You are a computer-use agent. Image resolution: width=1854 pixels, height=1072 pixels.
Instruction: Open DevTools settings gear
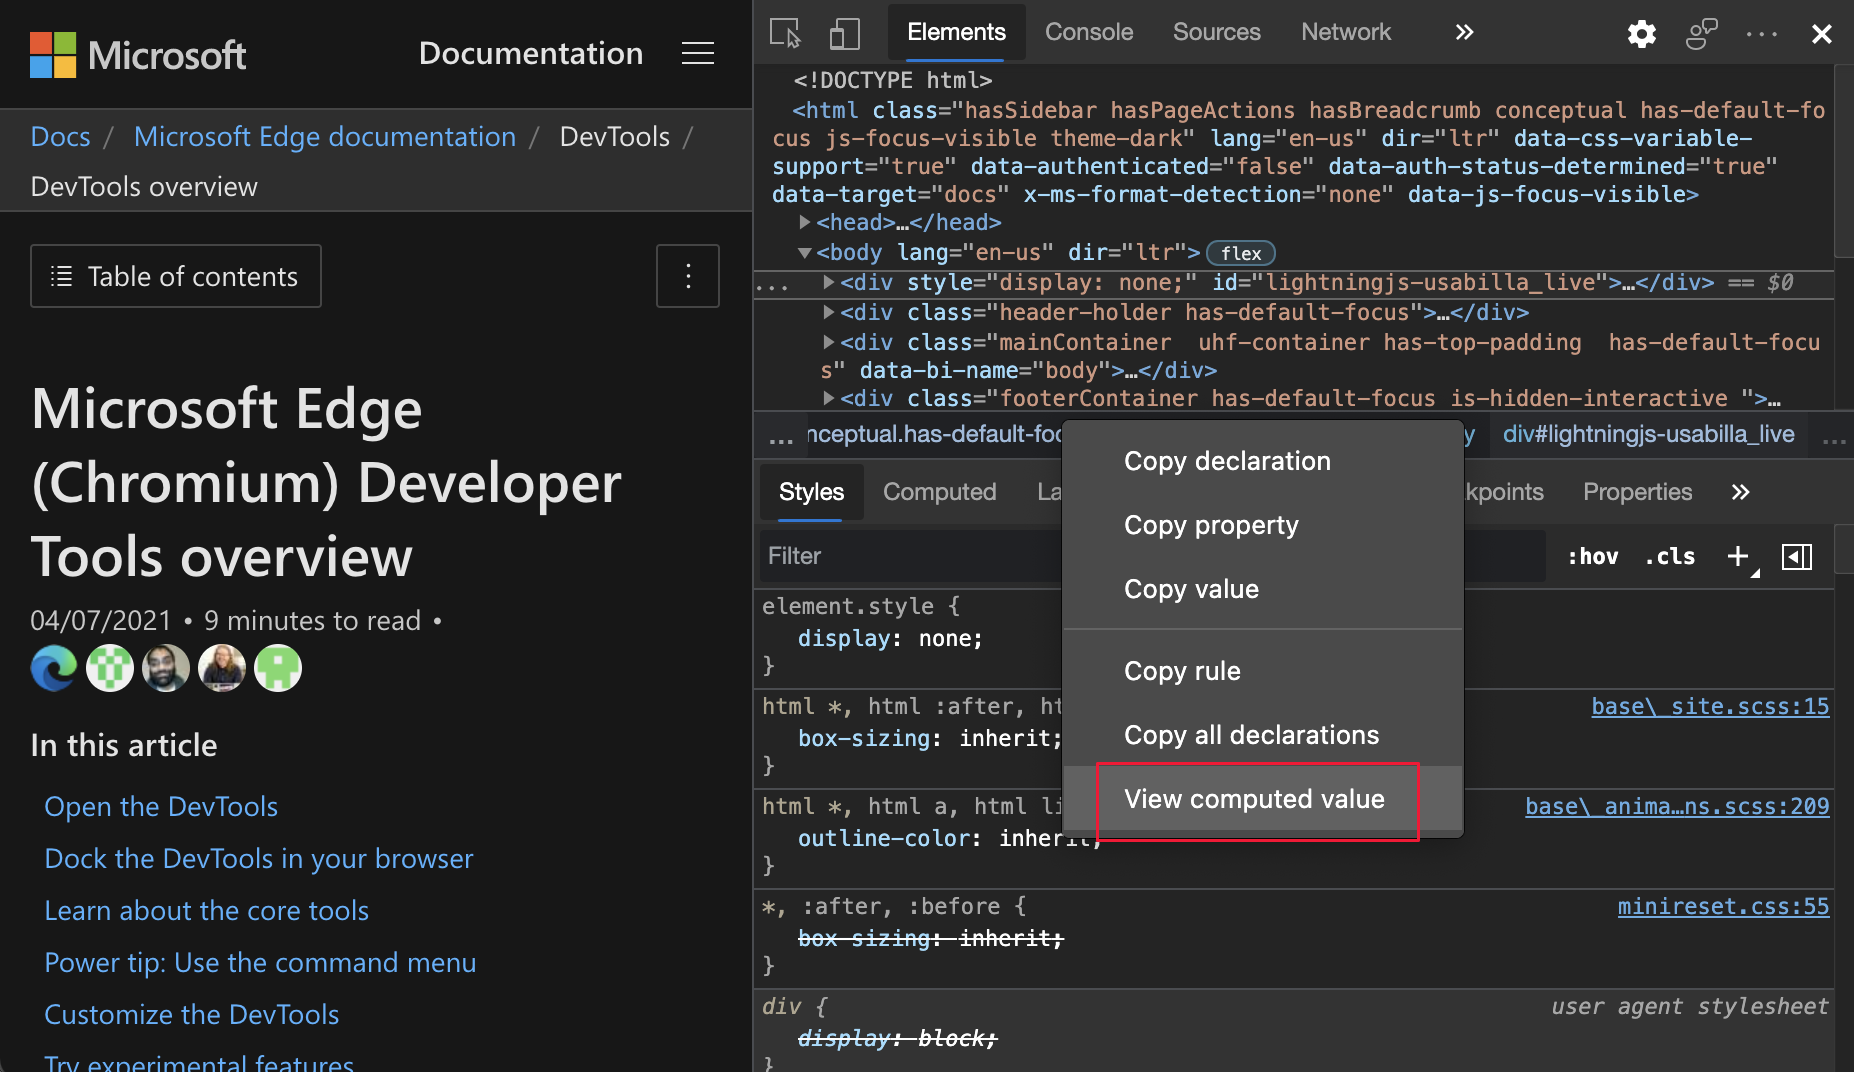pyautogui.click(x=1641, y=34)
